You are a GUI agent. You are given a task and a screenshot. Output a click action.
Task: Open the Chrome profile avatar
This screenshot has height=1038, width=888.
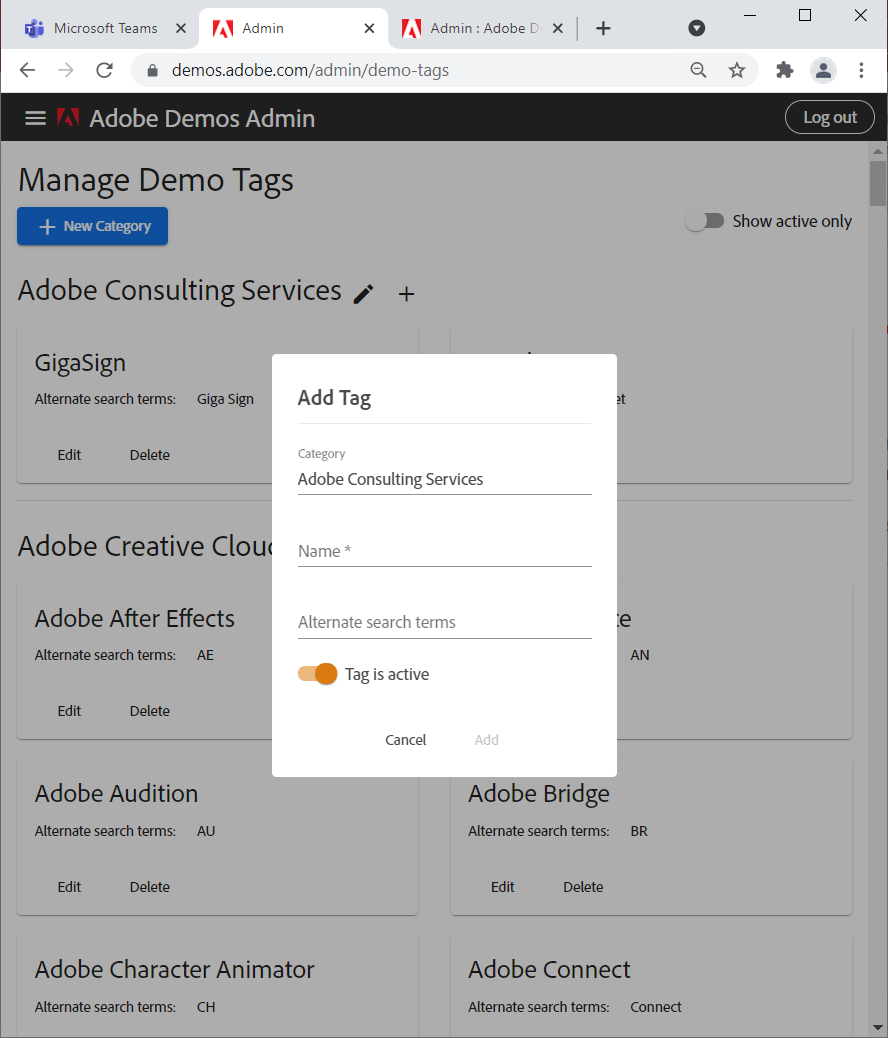(x=823, y=70)
